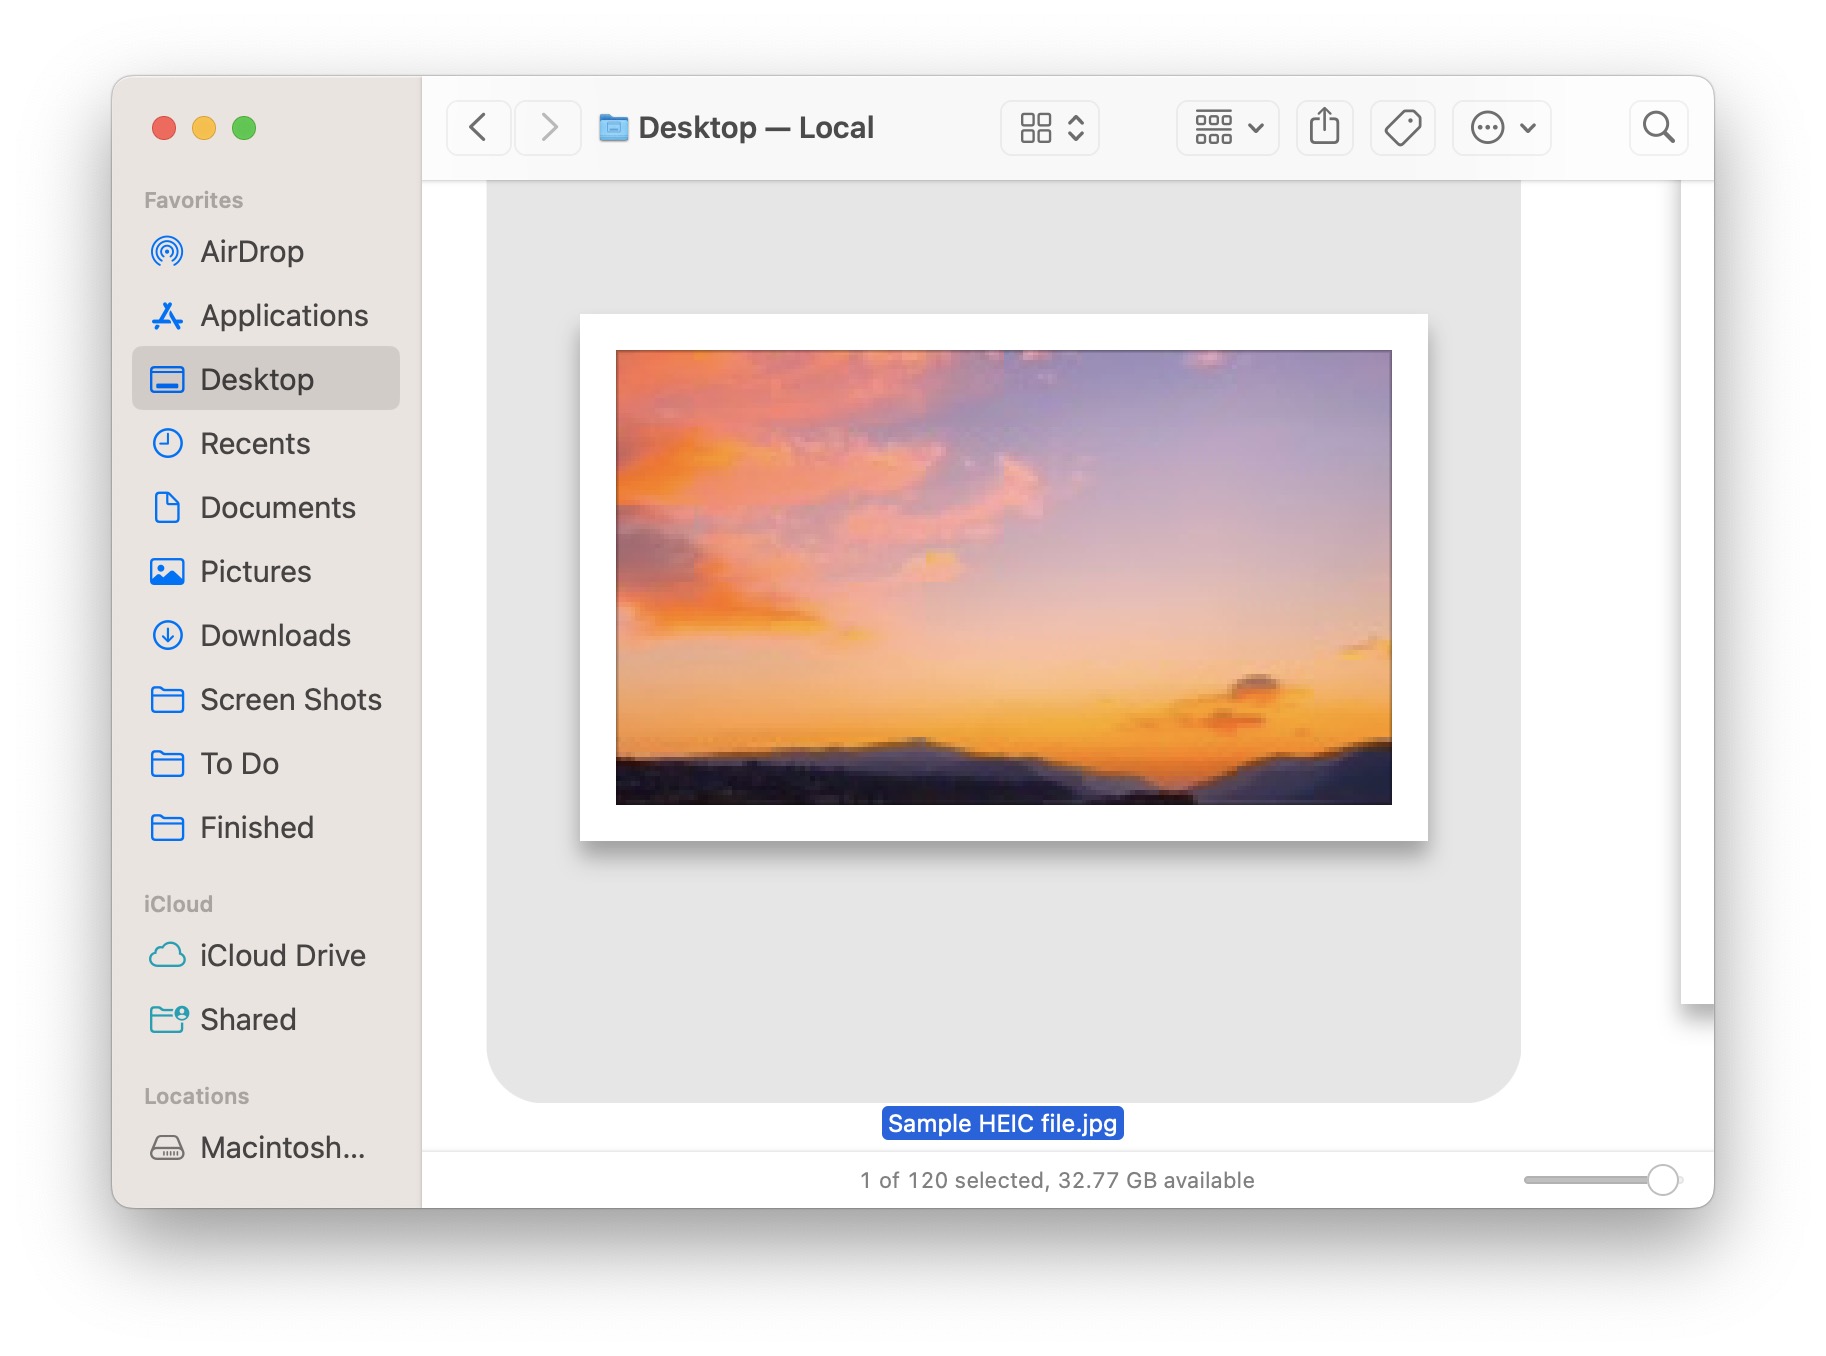Open iCloud Drive in sidebar
1826x1356 pixels.
click(x=282, y=956)
